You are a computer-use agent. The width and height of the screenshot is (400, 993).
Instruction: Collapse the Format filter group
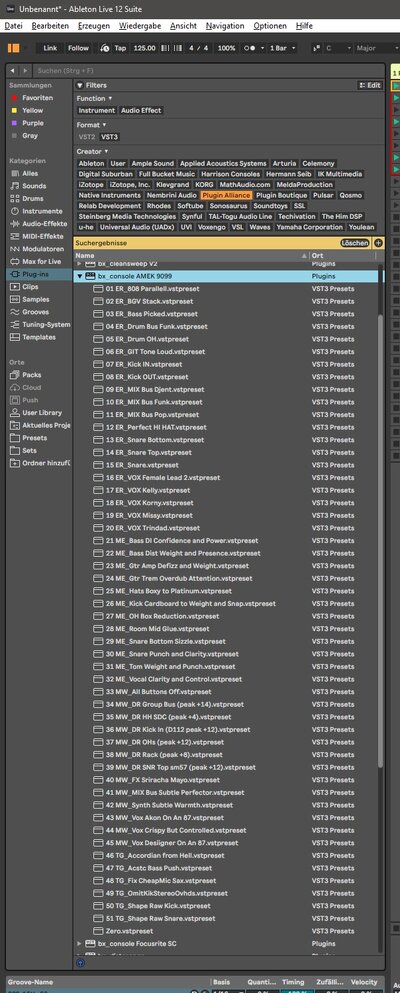104,125
